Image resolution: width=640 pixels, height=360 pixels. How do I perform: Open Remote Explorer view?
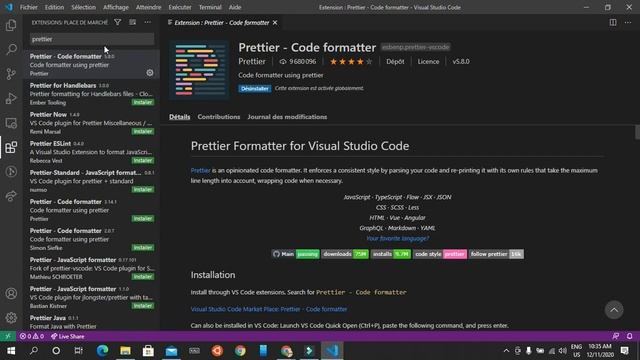(11, 123)
